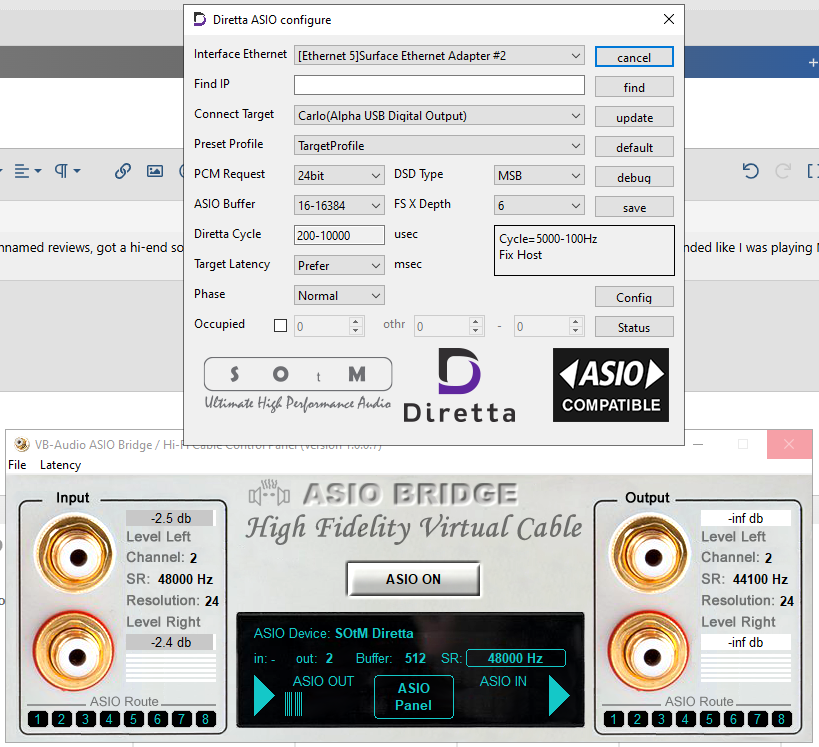
Task: Click the 48000 Hz SR field
Action: click(x=516, y=658)
